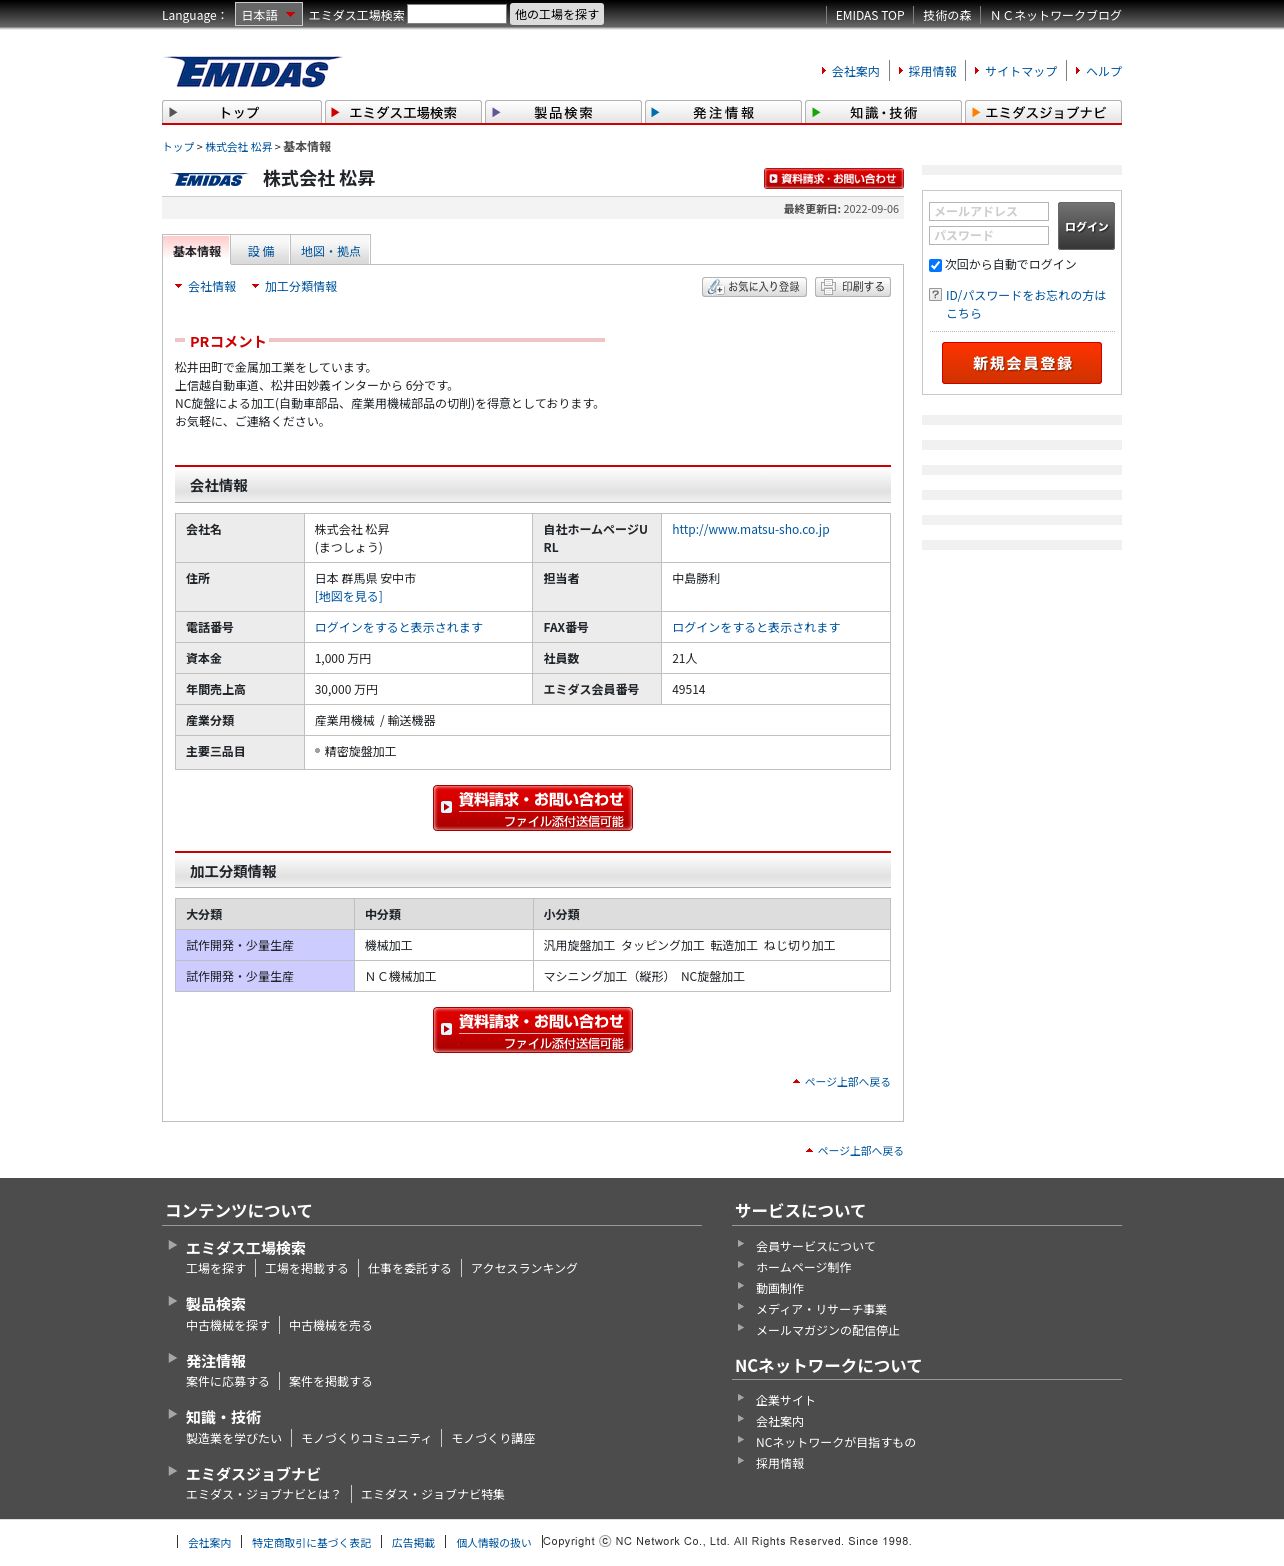Click small EMIDAS logo beside company name
Viewport: 1284px width, 1566px height.
(x=209, y=180)
